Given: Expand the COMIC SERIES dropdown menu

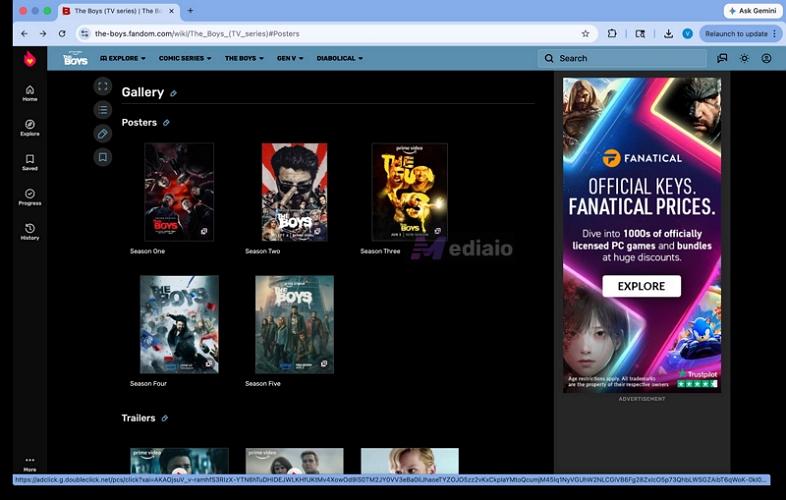Looking at the screenshot, I should 185,58.
